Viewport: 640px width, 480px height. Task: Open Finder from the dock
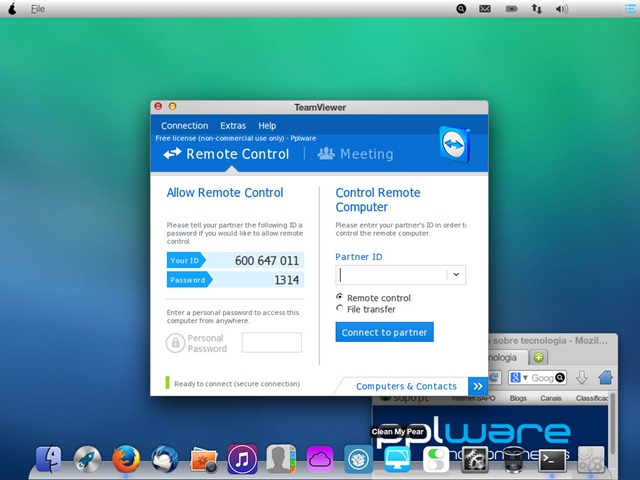49,460
